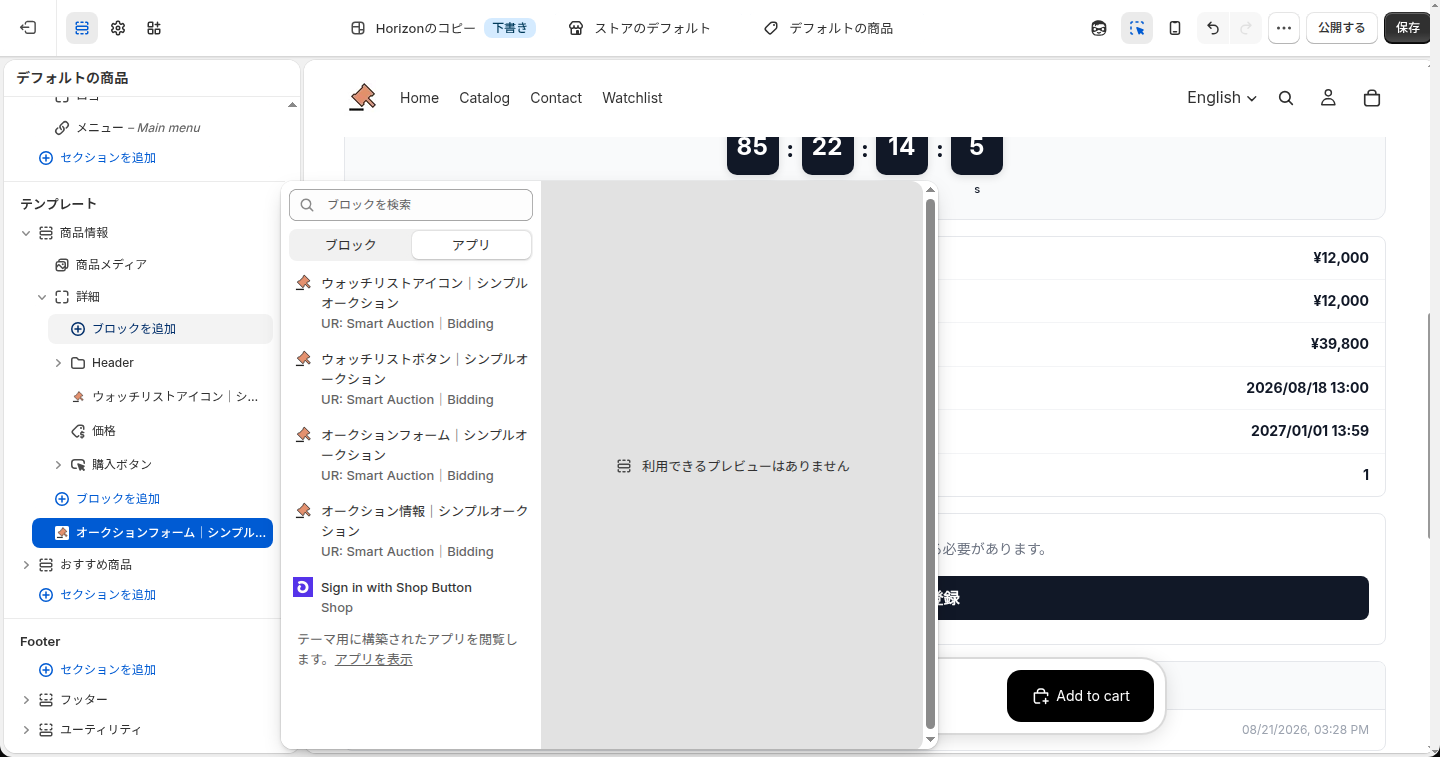This screenshot has width=1440, height=757.
Task: Open the Sections panel icon
Action: (x=82, y=28)
